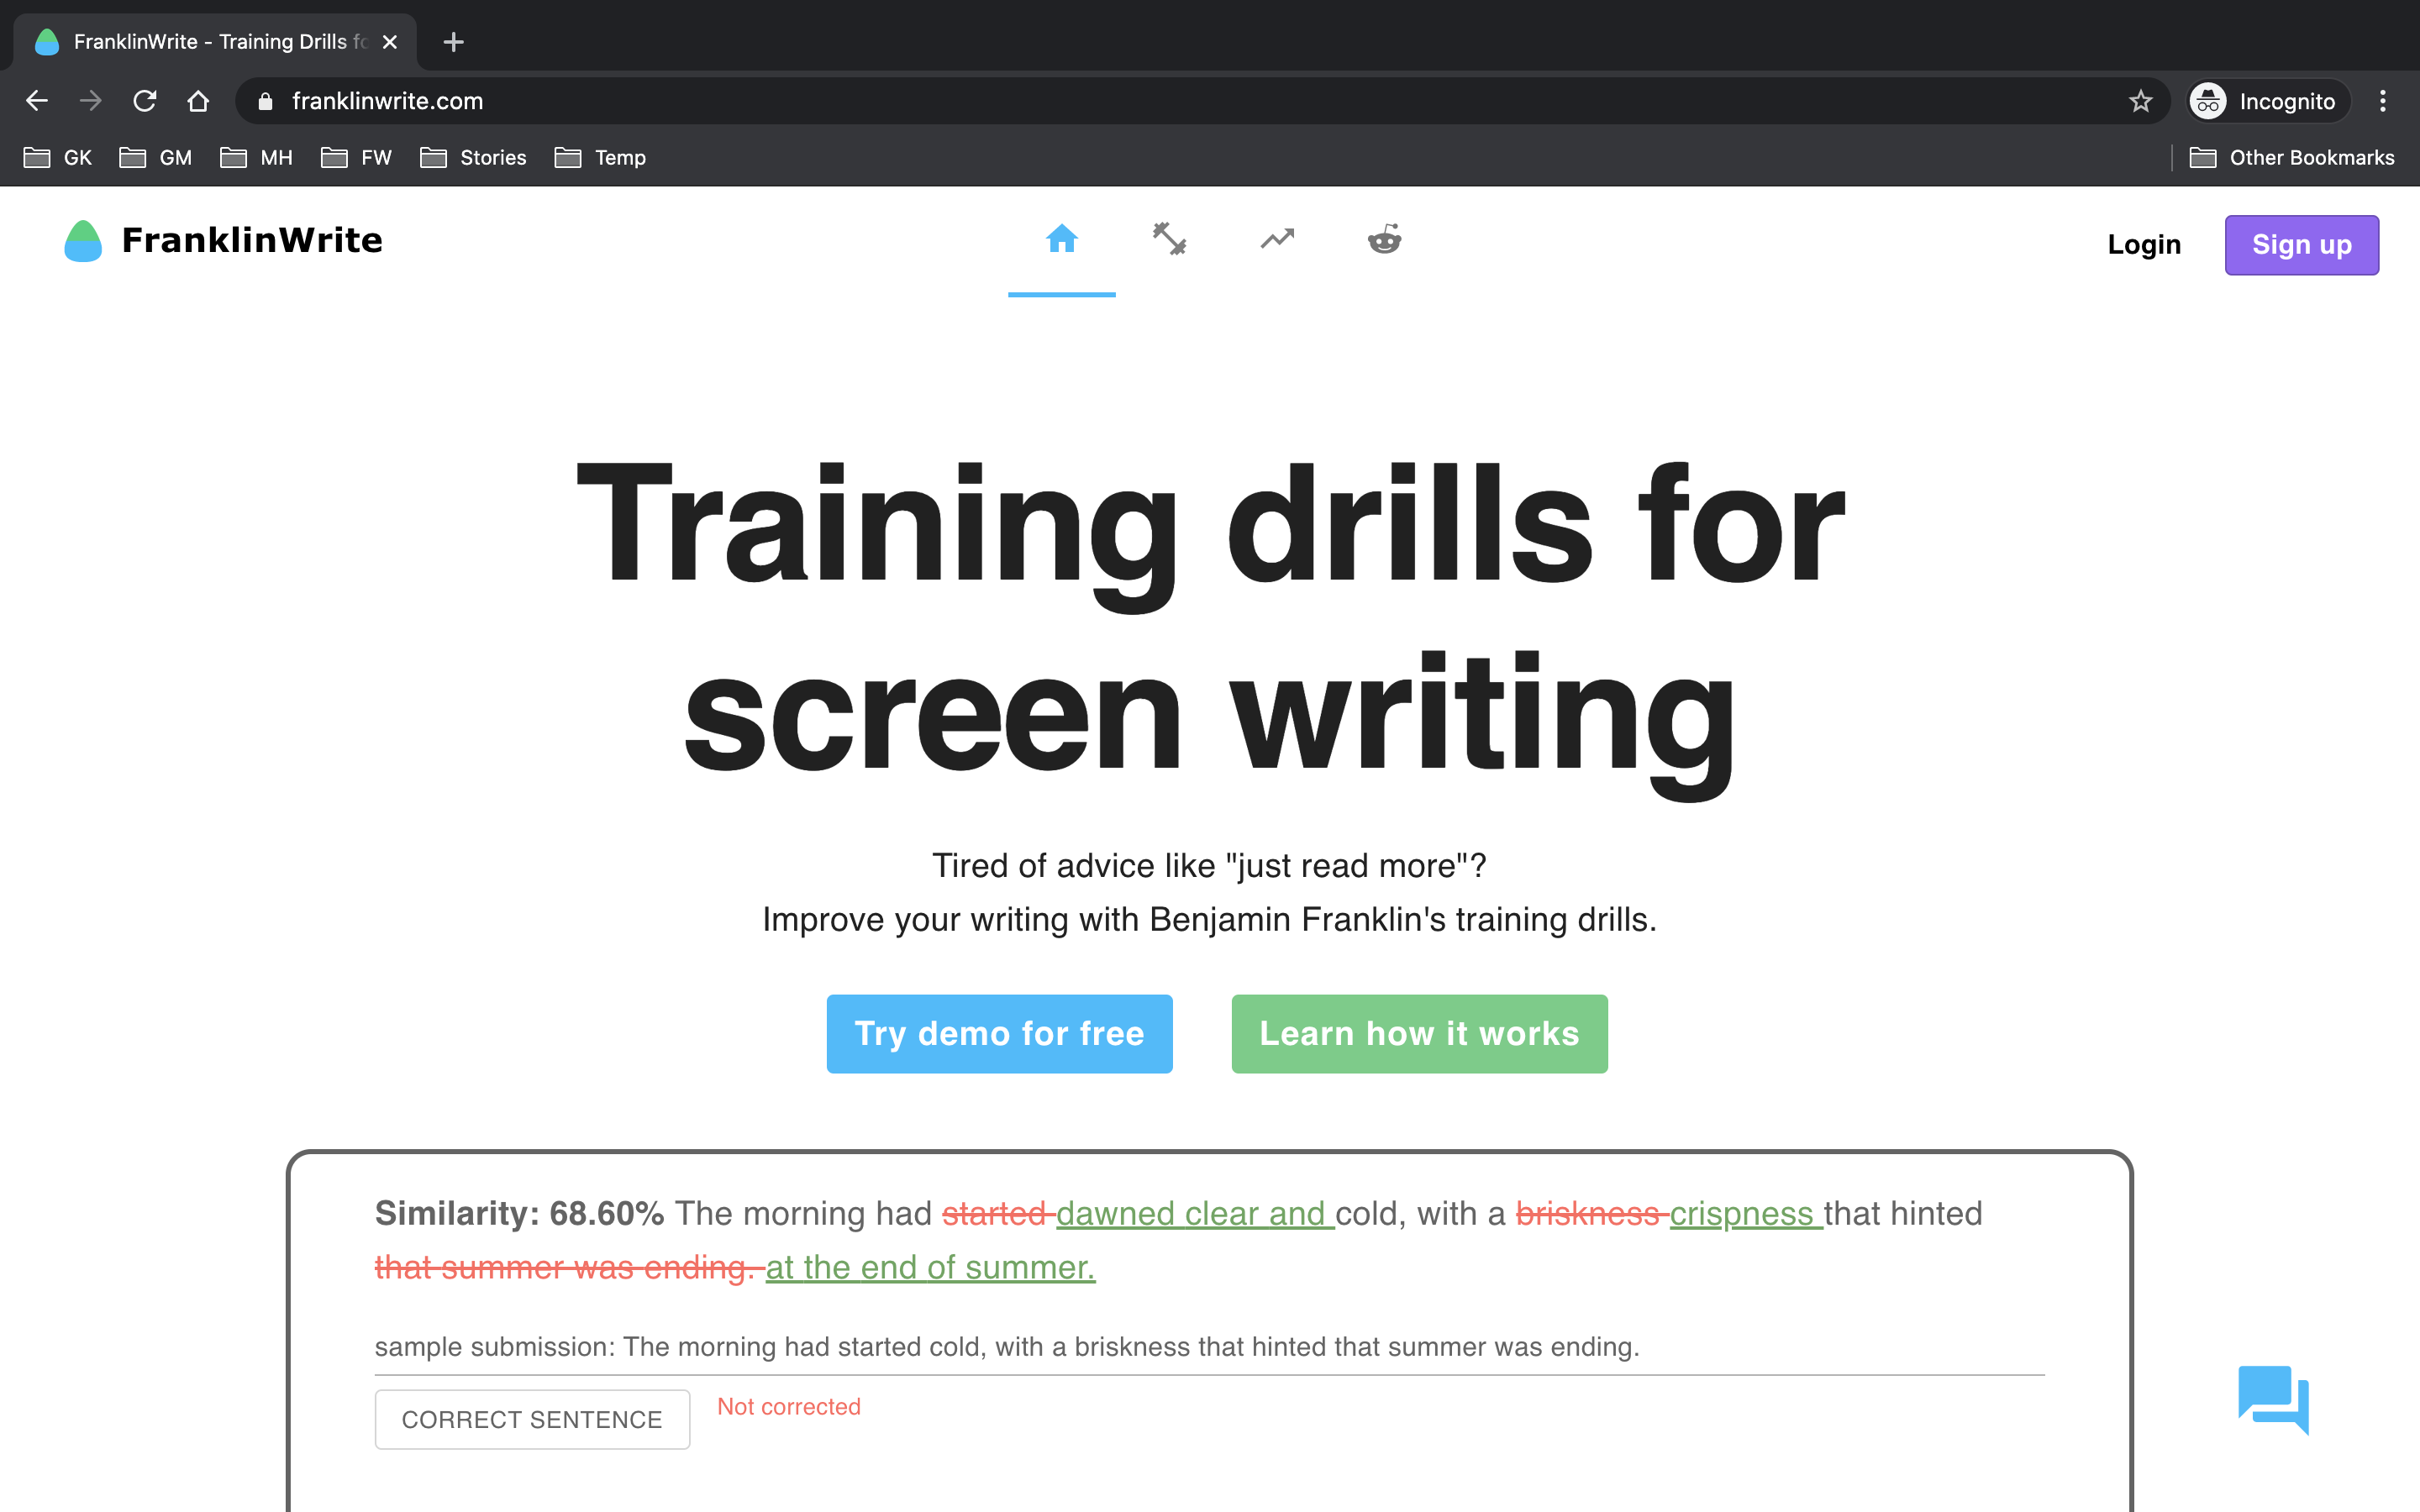Viewport: 2420px width, 1512px height.
Task: Bookmark page with the star icon
Action: point(2140,101)
